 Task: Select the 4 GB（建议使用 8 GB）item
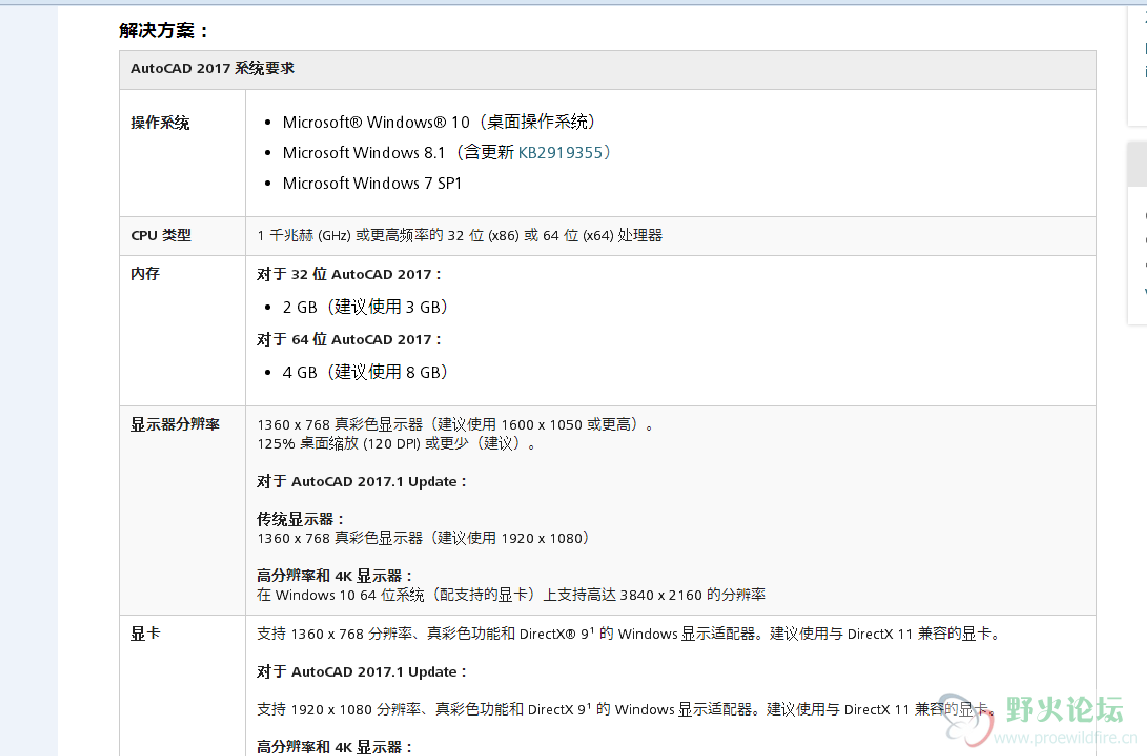[x=365, y=372]
